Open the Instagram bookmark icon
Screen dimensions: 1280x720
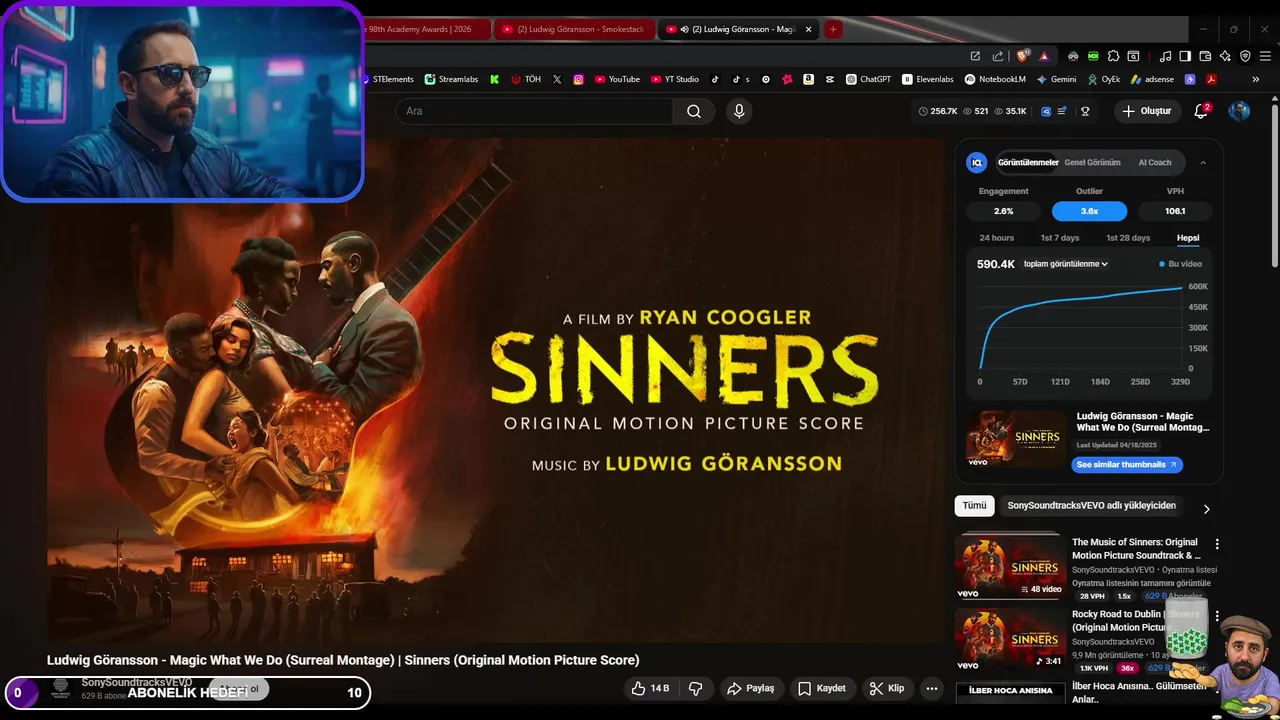tap(578, 79)
